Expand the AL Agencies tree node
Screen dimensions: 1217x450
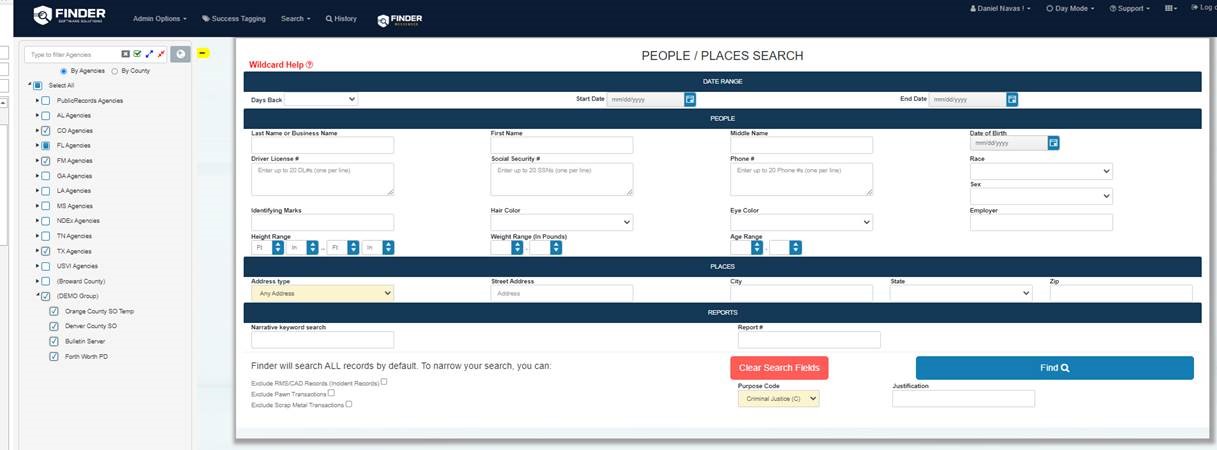pos(37,116)
